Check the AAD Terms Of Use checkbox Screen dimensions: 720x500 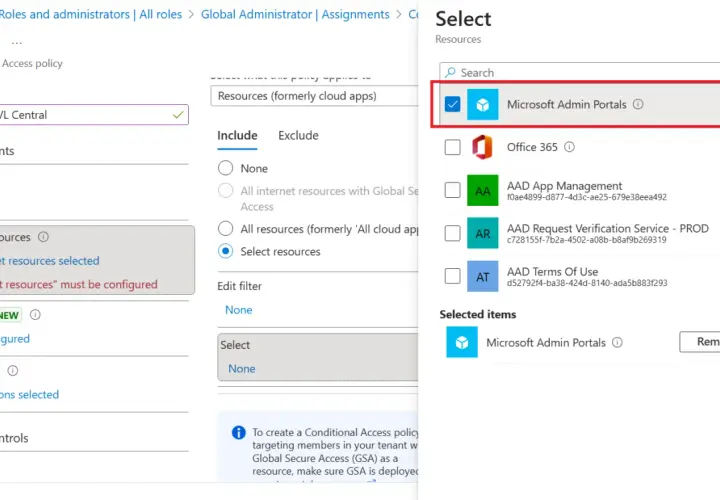452,276
